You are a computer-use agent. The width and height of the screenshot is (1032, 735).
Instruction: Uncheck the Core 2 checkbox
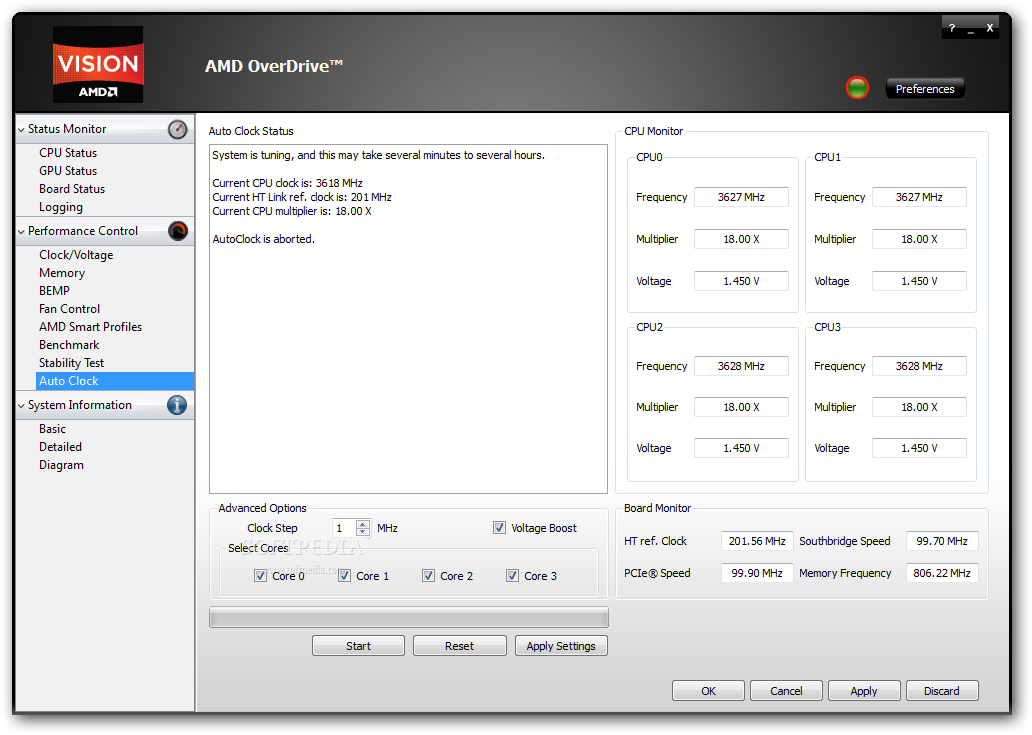click(428, 576)
